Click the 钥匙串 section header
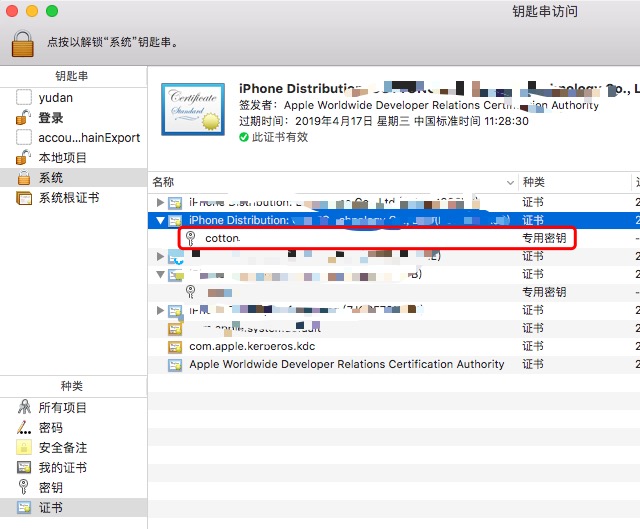The width and height of the screenshot is (640, 529). pyautogui.click(x=71, y=76)
